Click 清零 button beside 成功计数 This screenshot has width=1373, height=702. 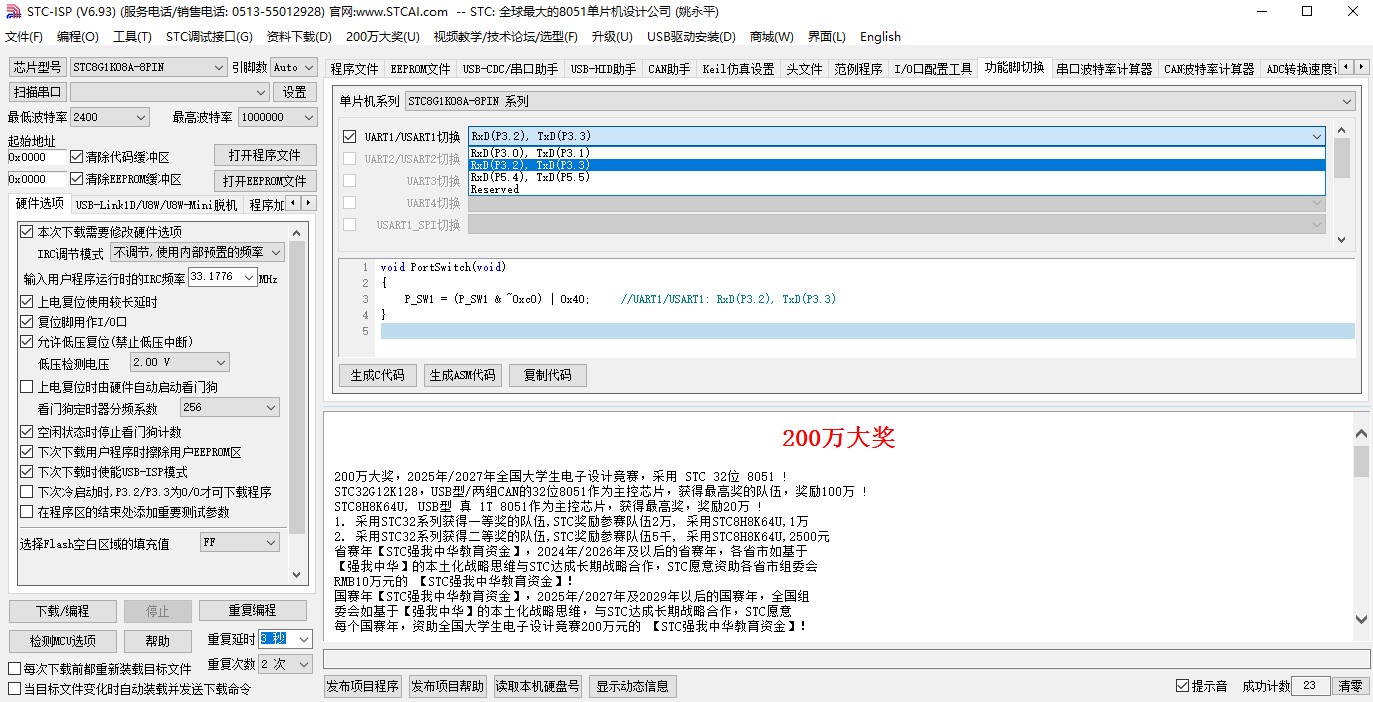tap(1350, 686)
